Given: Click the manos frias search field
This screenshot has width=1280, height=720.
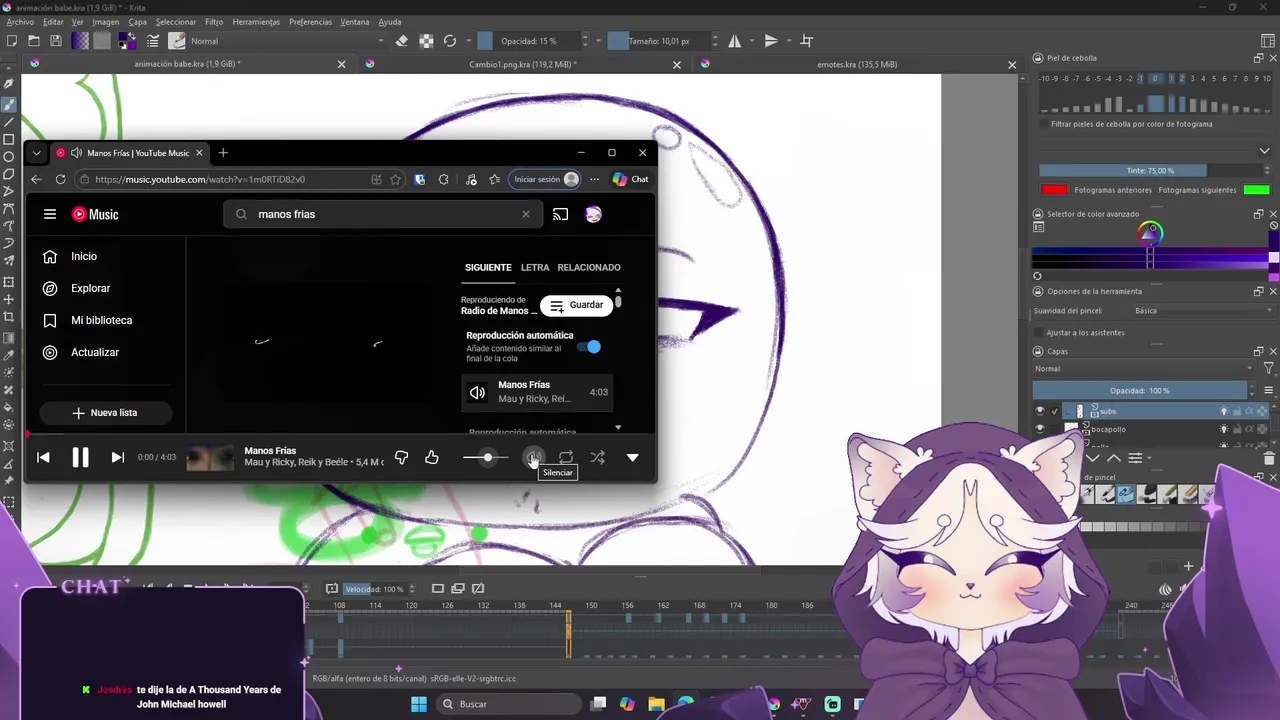Looking at the screenshot, I should (385, 214).
